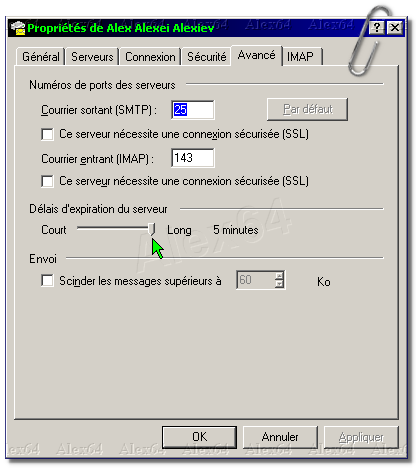Confirm settings with OK button

click(199, 437)
